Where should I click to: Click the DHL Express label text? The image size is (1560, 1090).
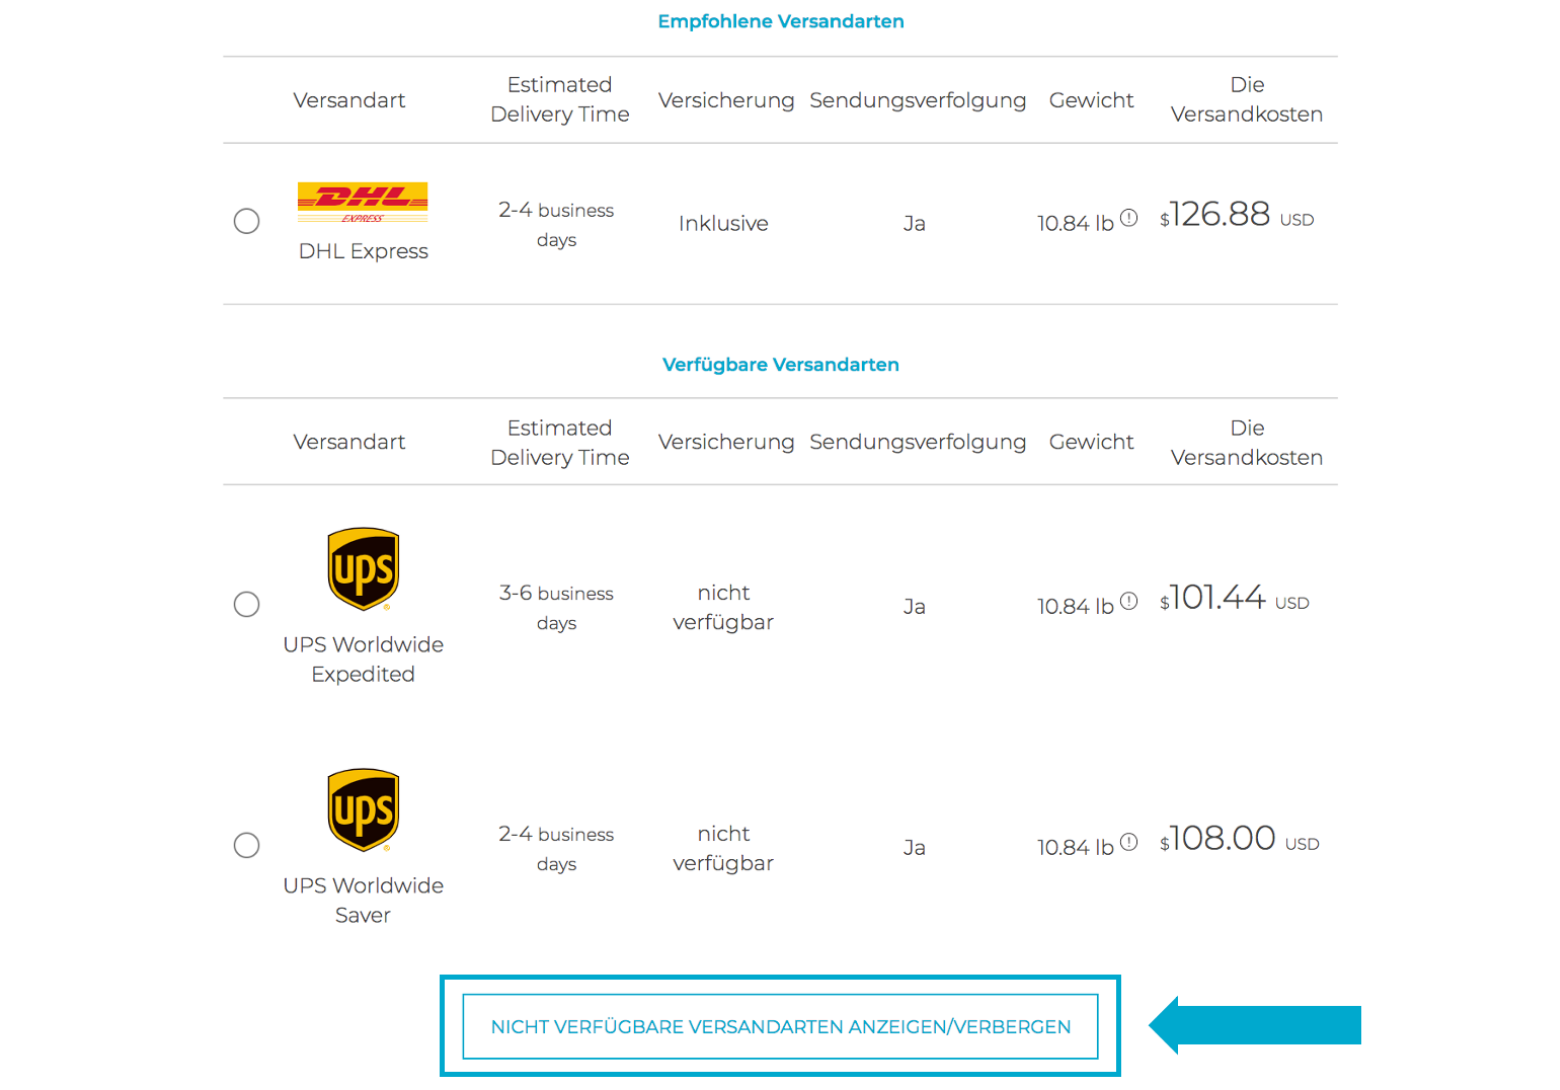click(363, 251)
